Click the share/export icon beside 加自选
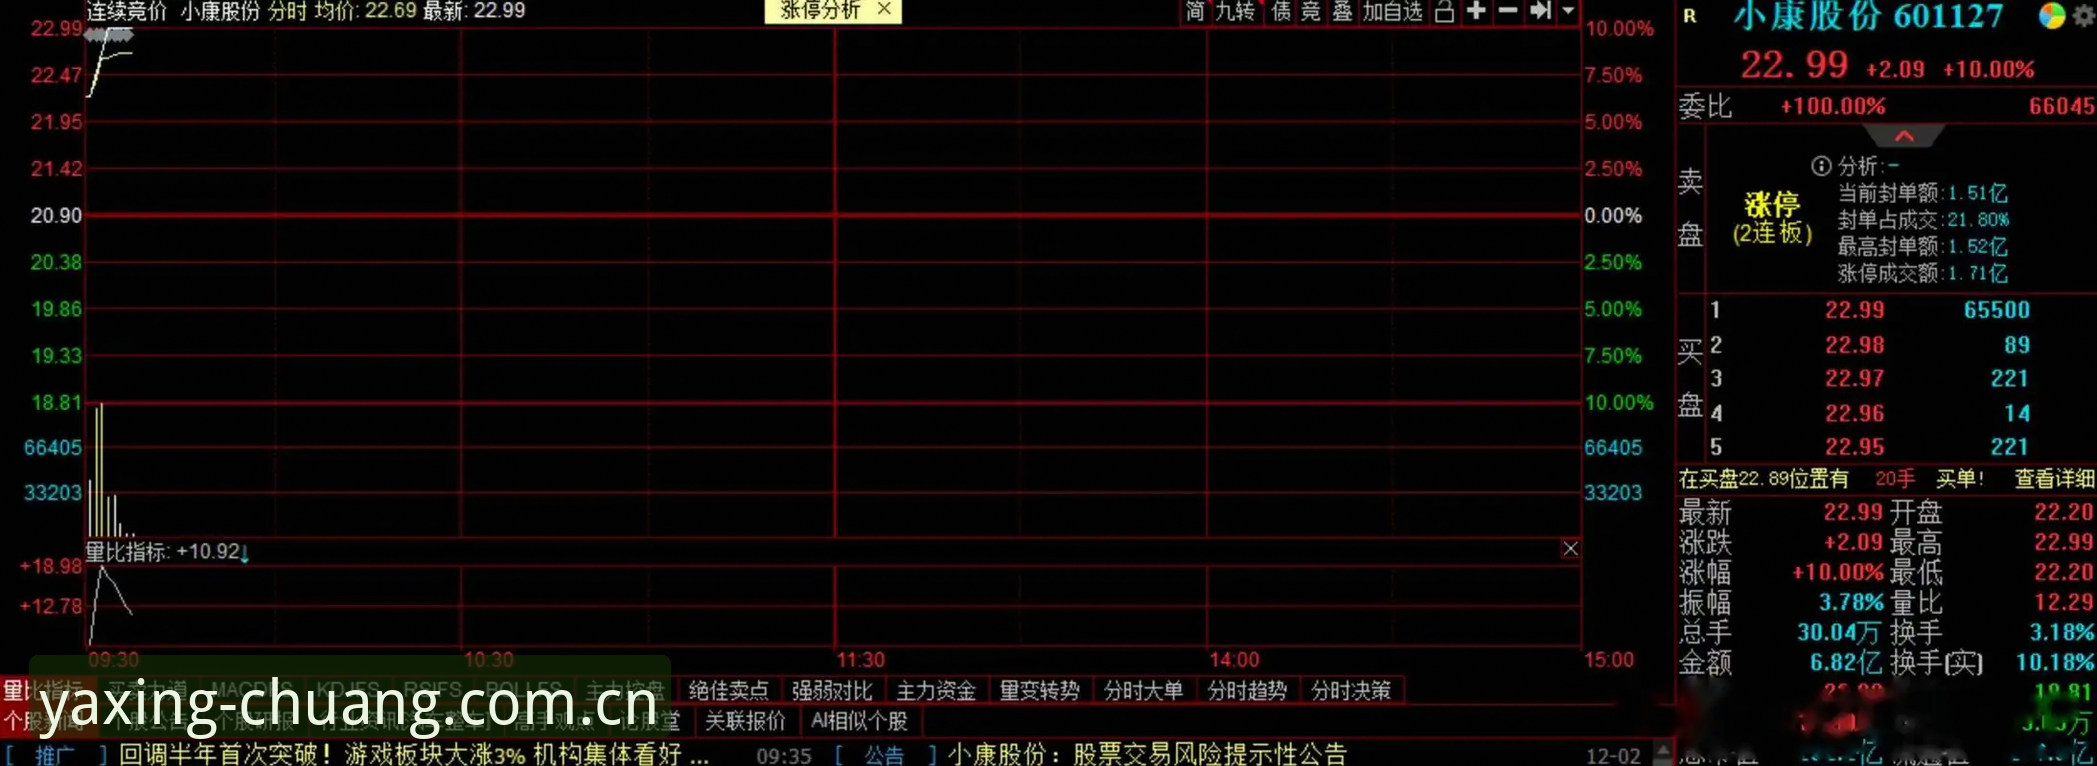This screenshot has width=2097, height=766. pyautogui.click(x=1444, y=11)
